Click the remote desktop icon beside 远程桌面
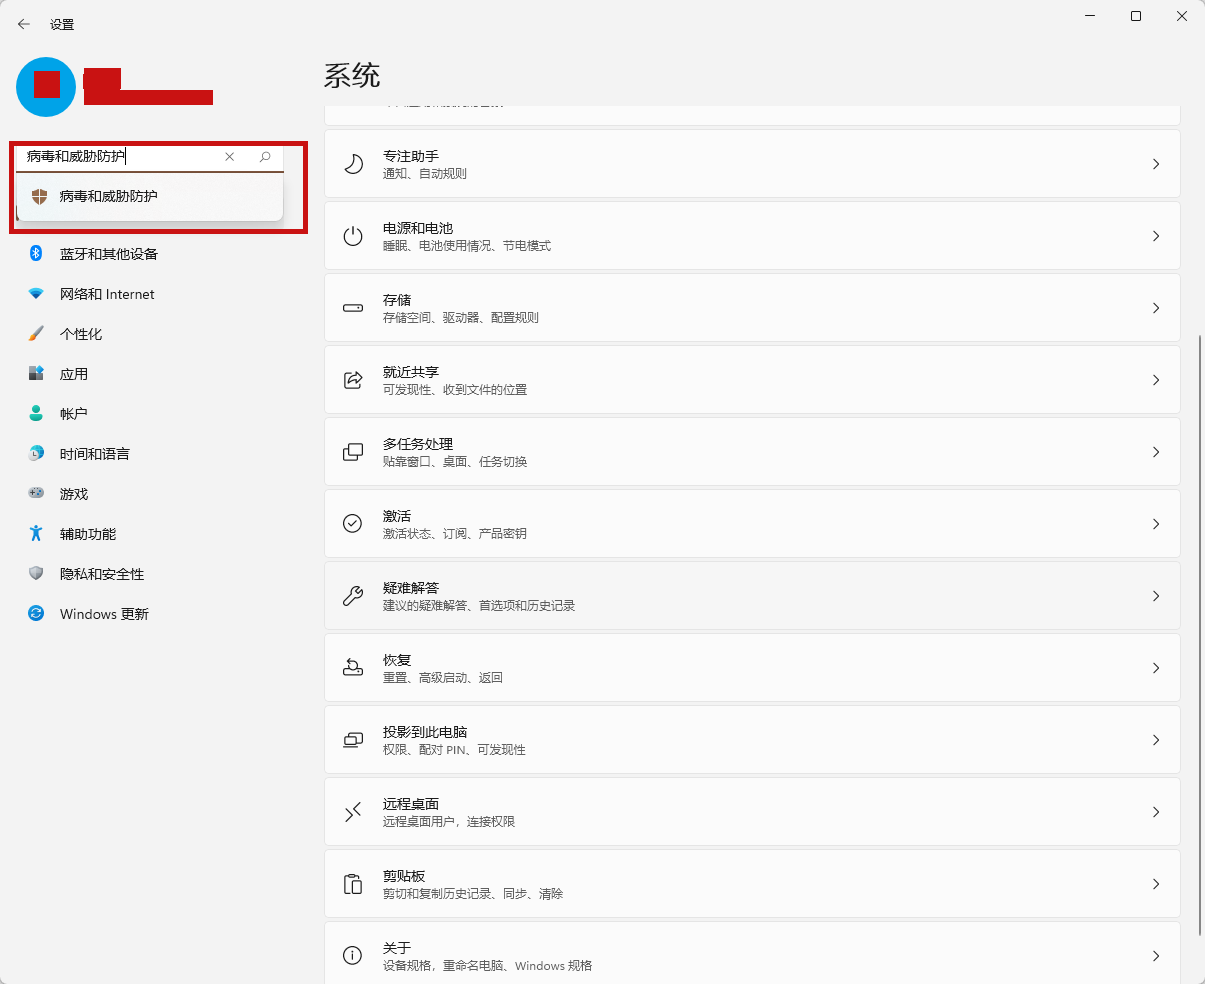This screenshot has height=984, width=1205. (353, 812)
